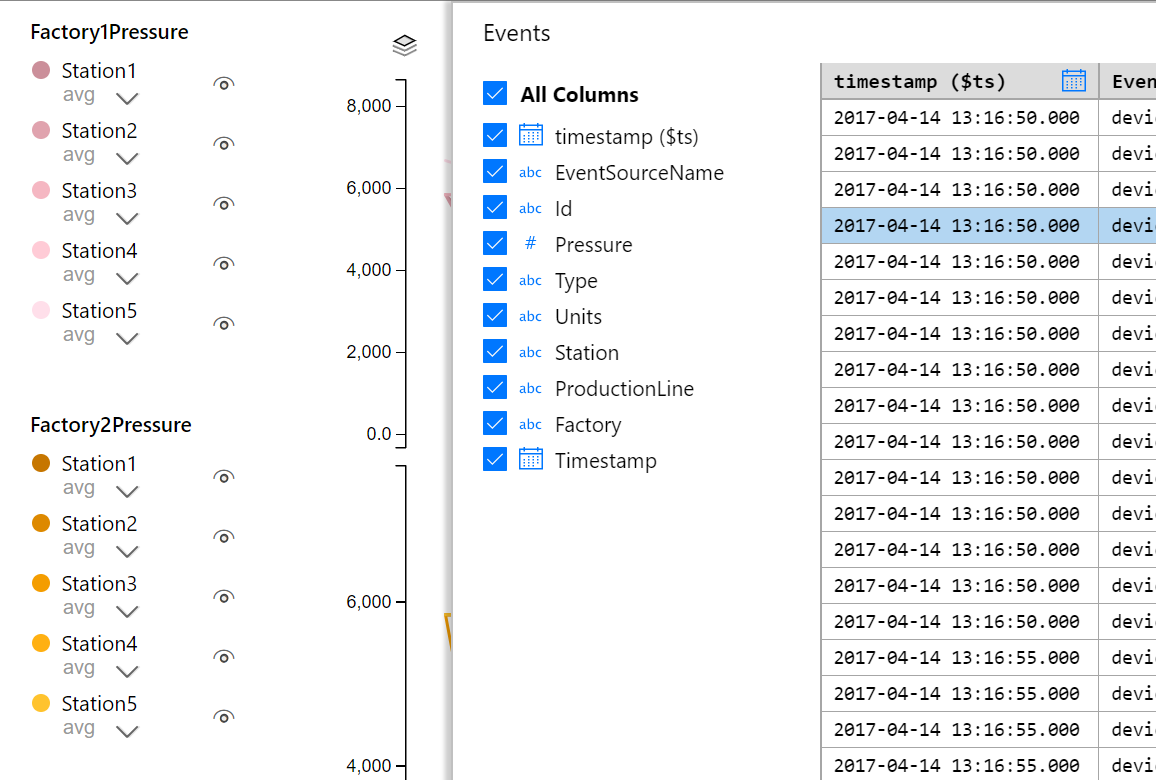Click the layers stack icon above chart
Viewport: 1156px width, 780px height.
point(404,45)
